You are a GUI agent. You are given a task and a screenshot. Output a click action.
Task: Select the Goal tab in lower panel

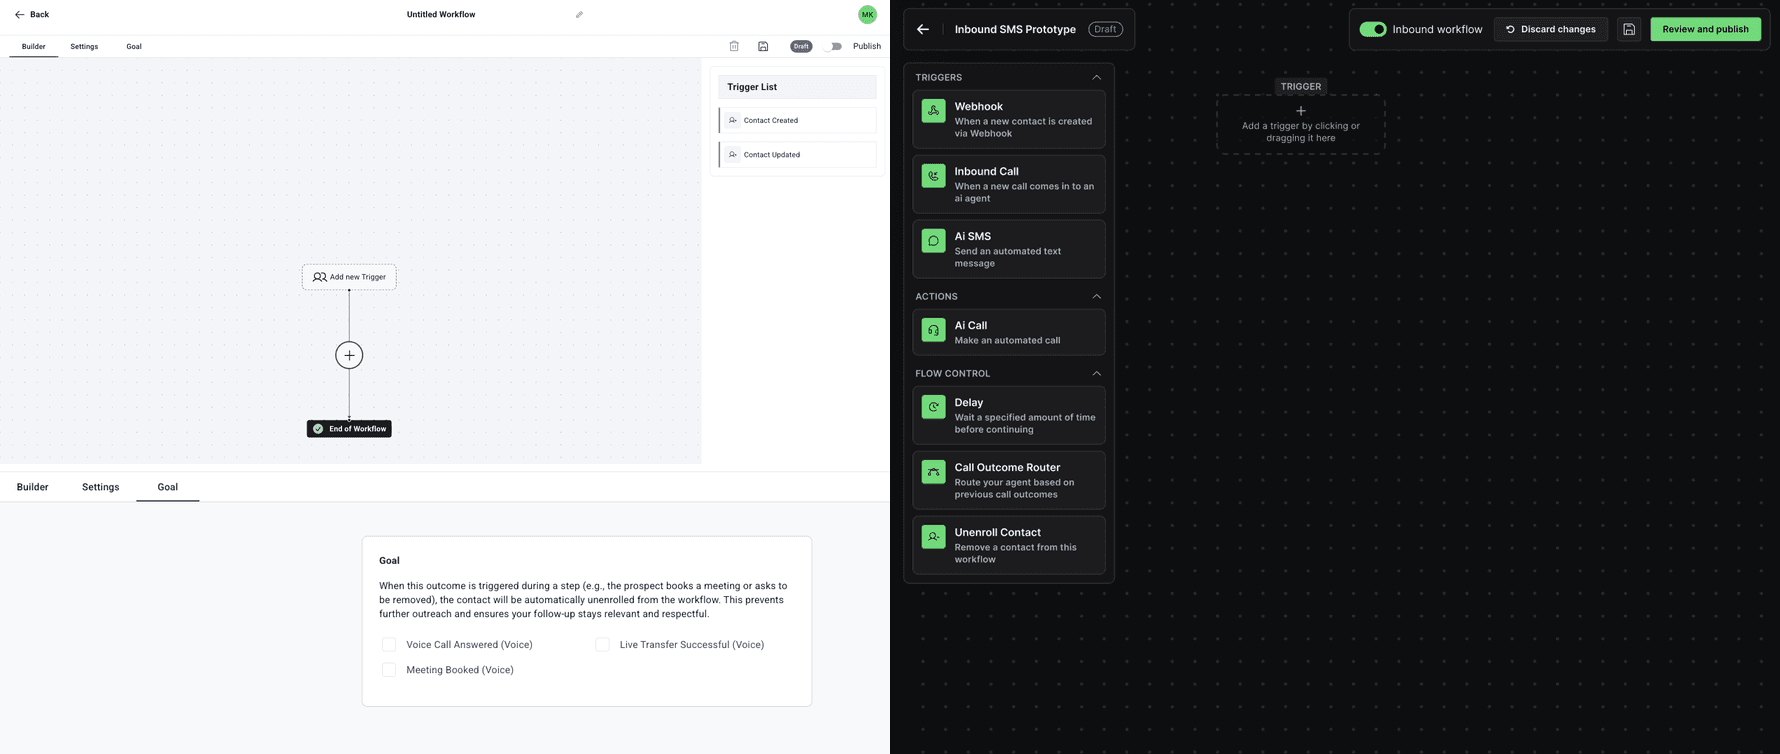167,487
